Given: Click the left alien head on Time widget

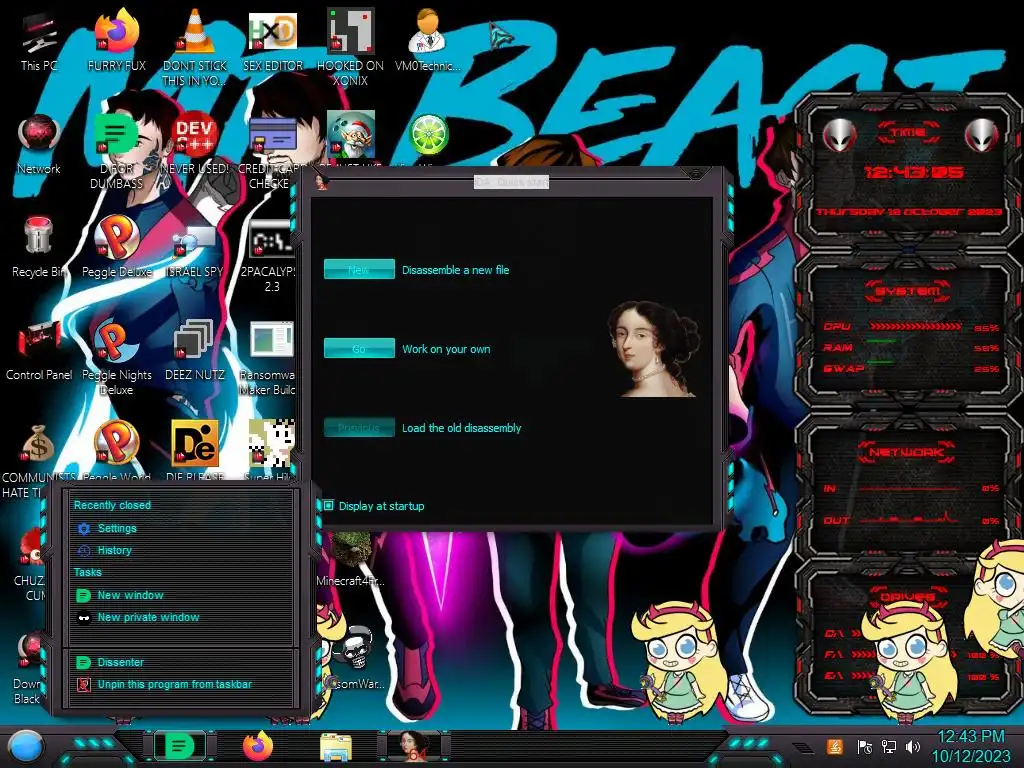Looking at the screenshot, I should coord(839,135).
